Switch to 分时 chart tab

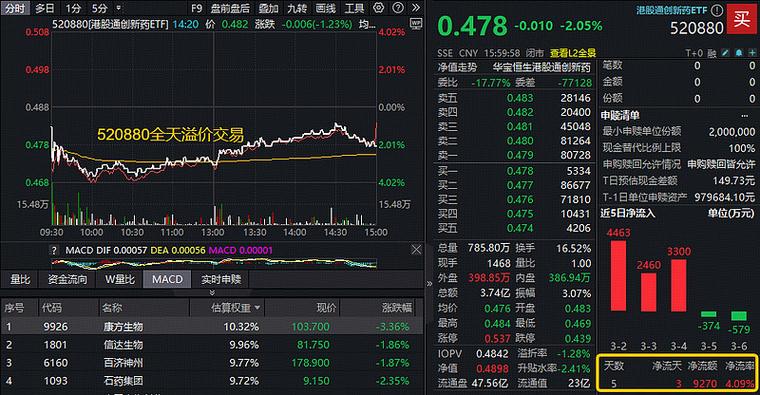(15, 8)
